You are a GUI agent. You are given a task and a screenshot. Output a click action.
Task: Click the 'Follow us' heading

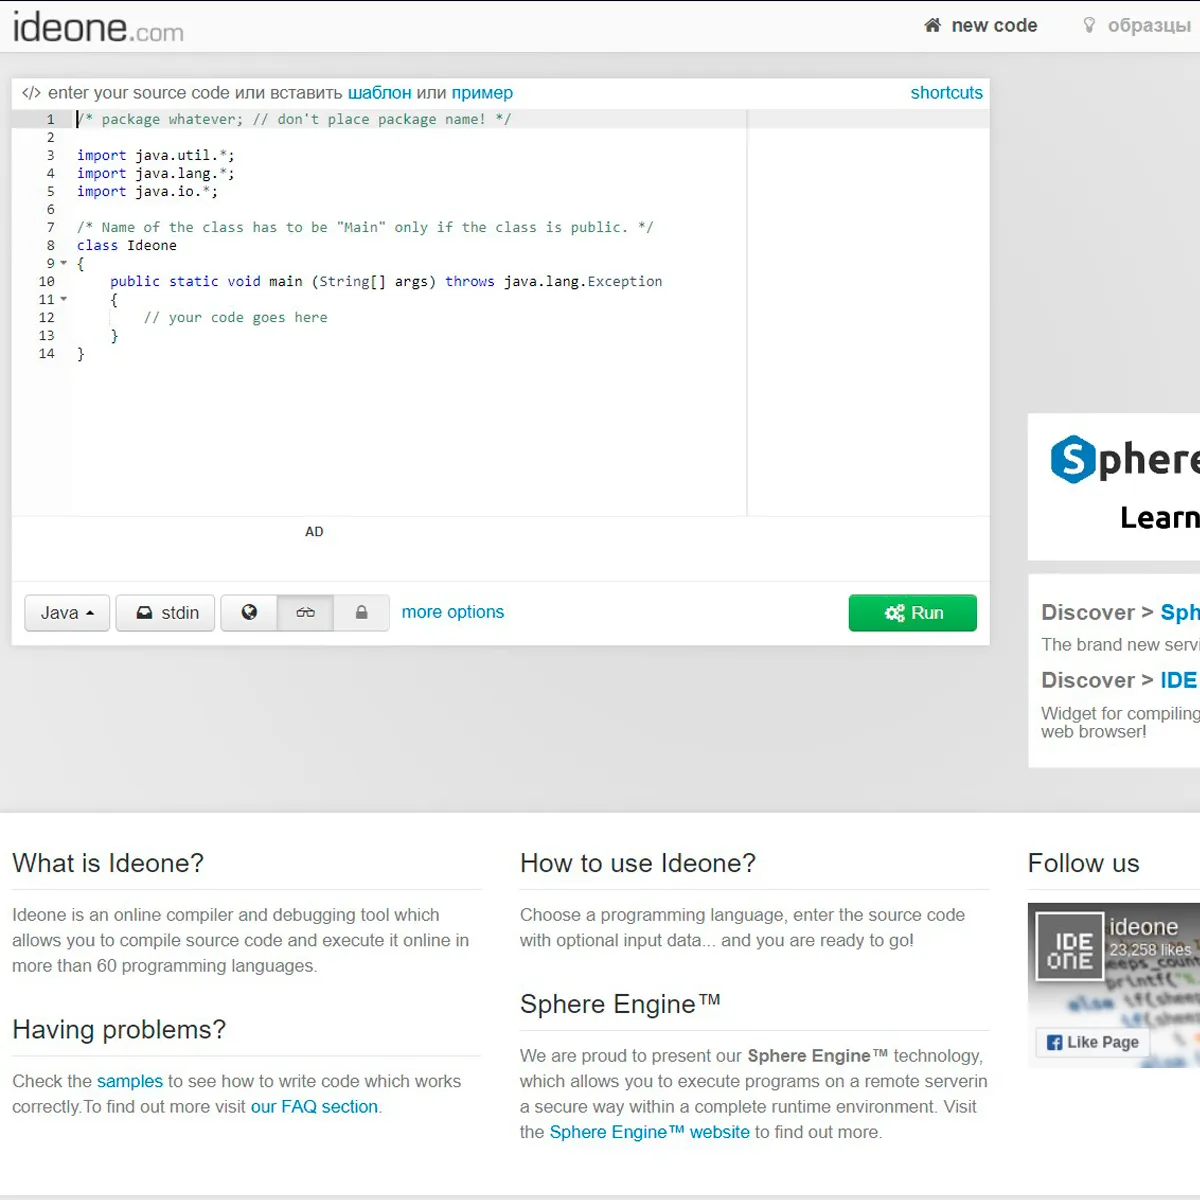(x=1084, y=863)
